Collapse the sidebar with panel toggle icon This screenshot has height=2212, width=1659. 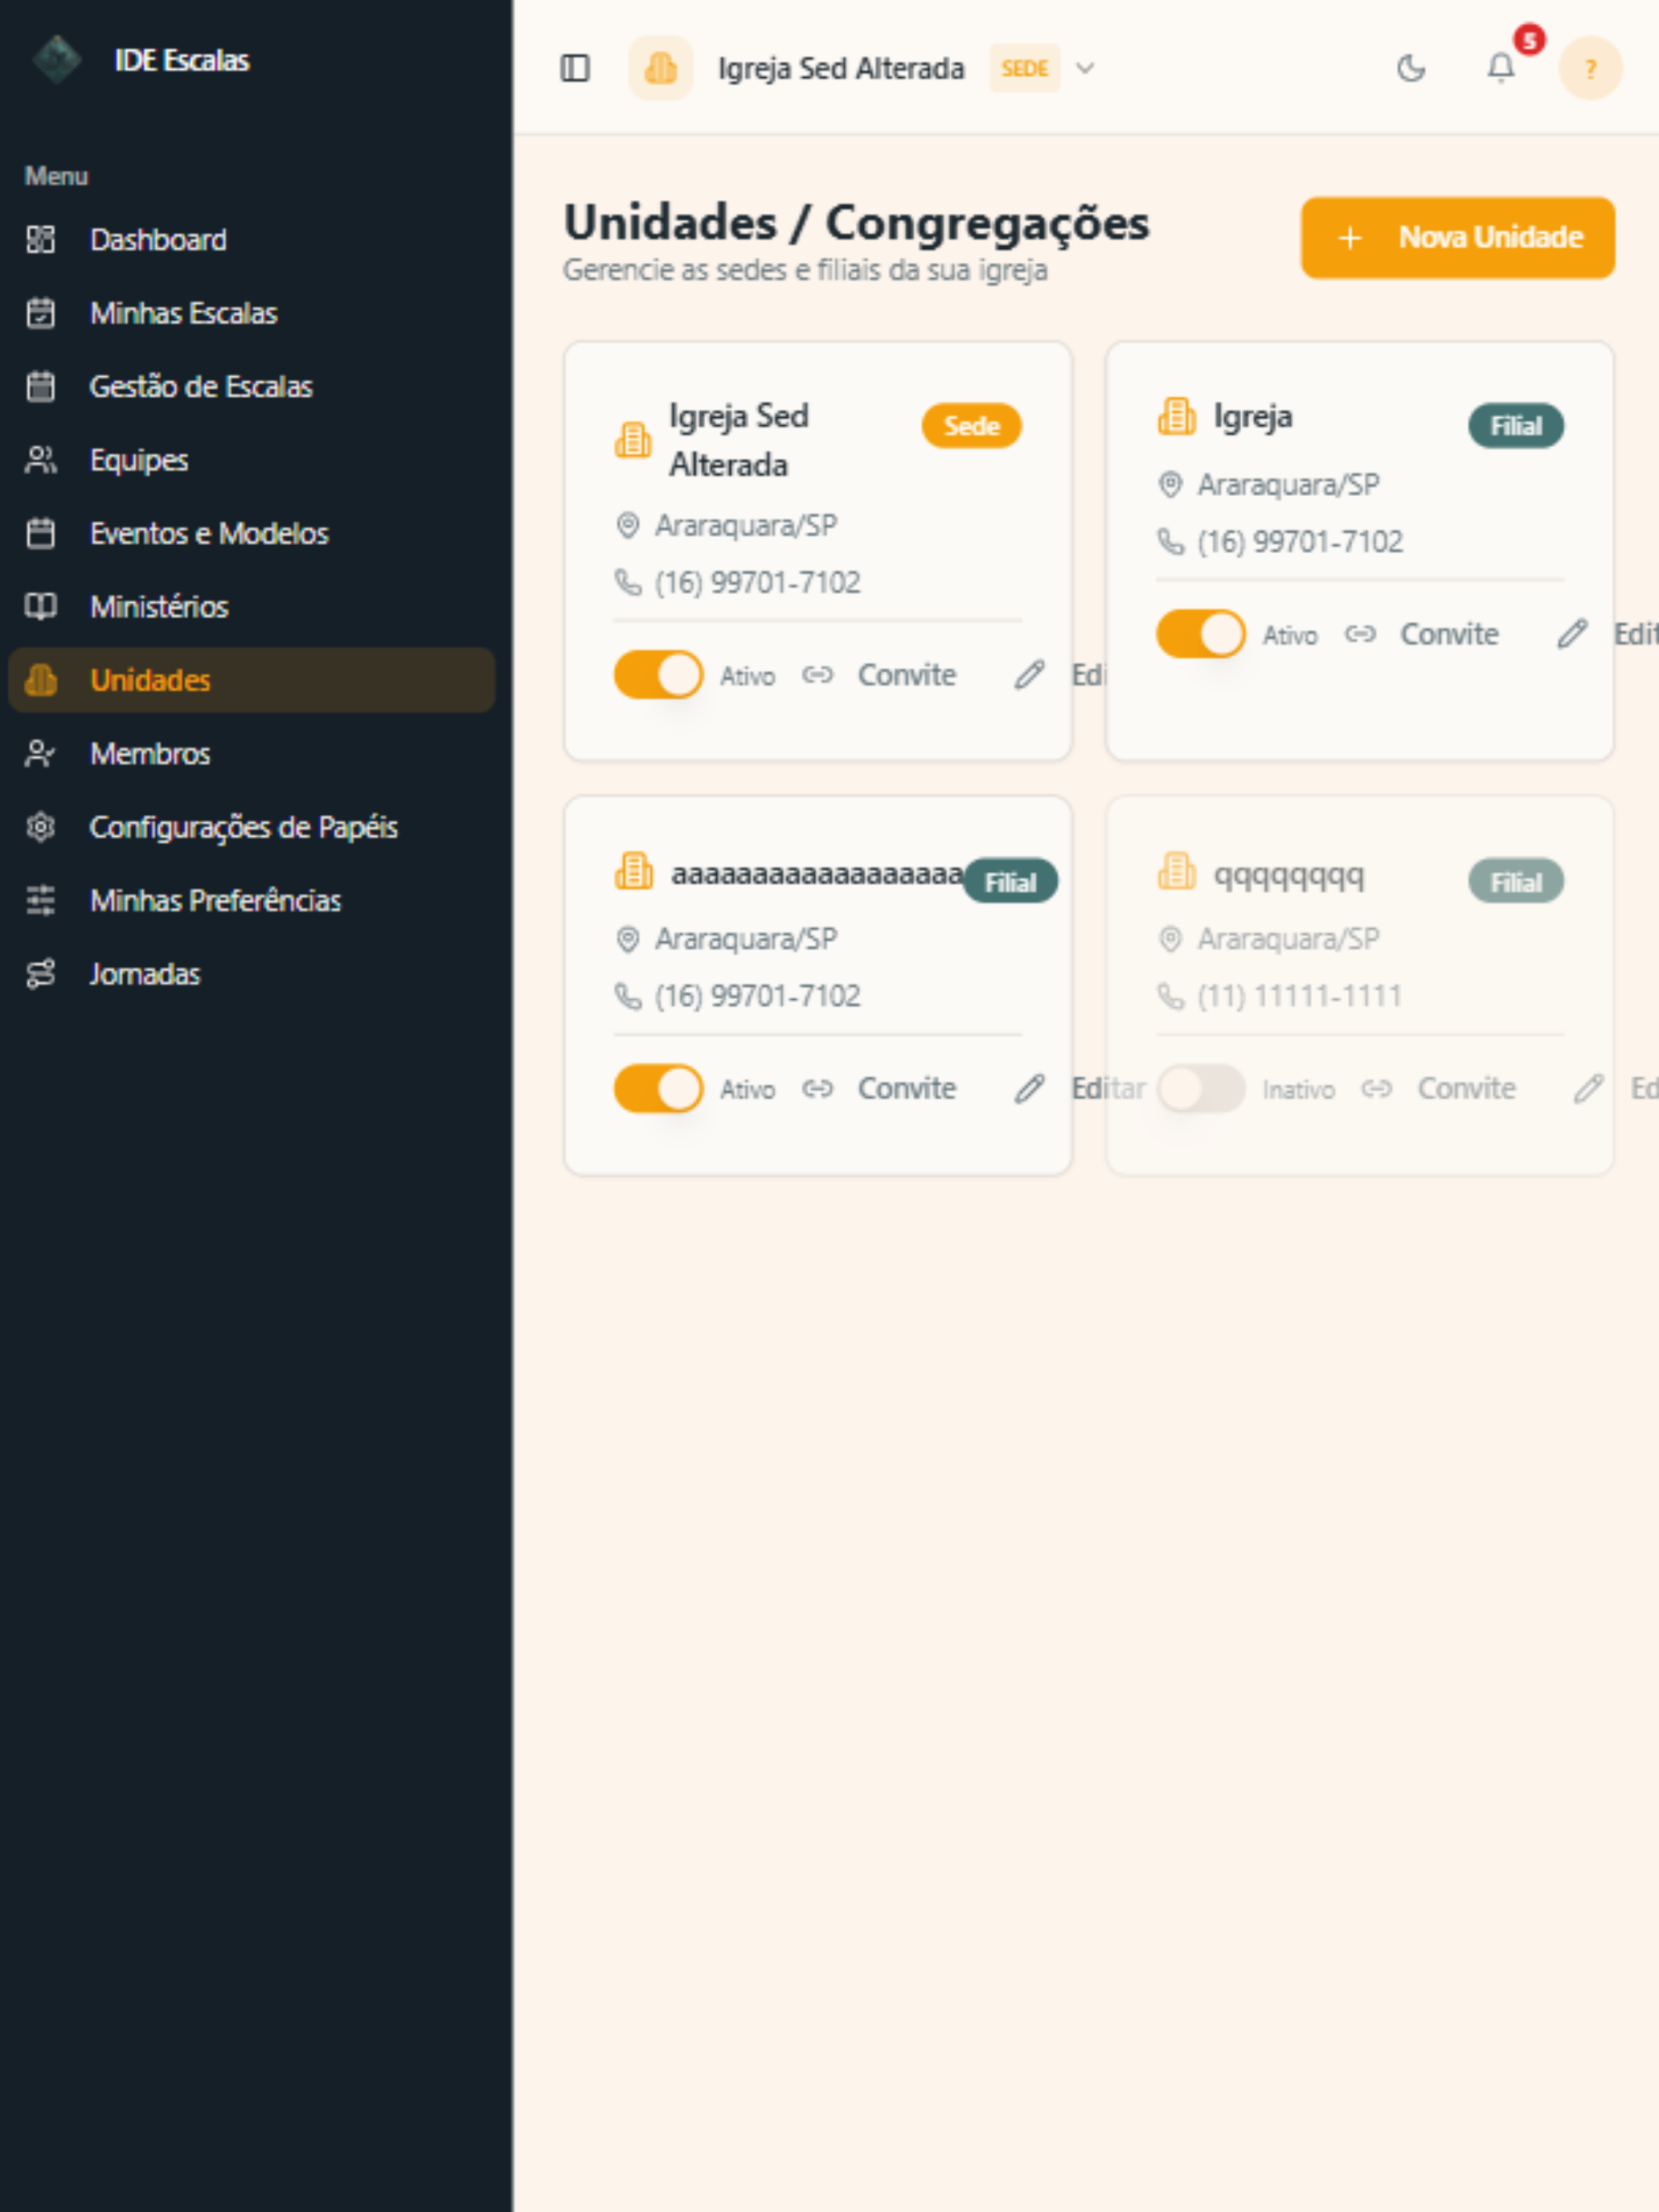(x=575, y=68)
